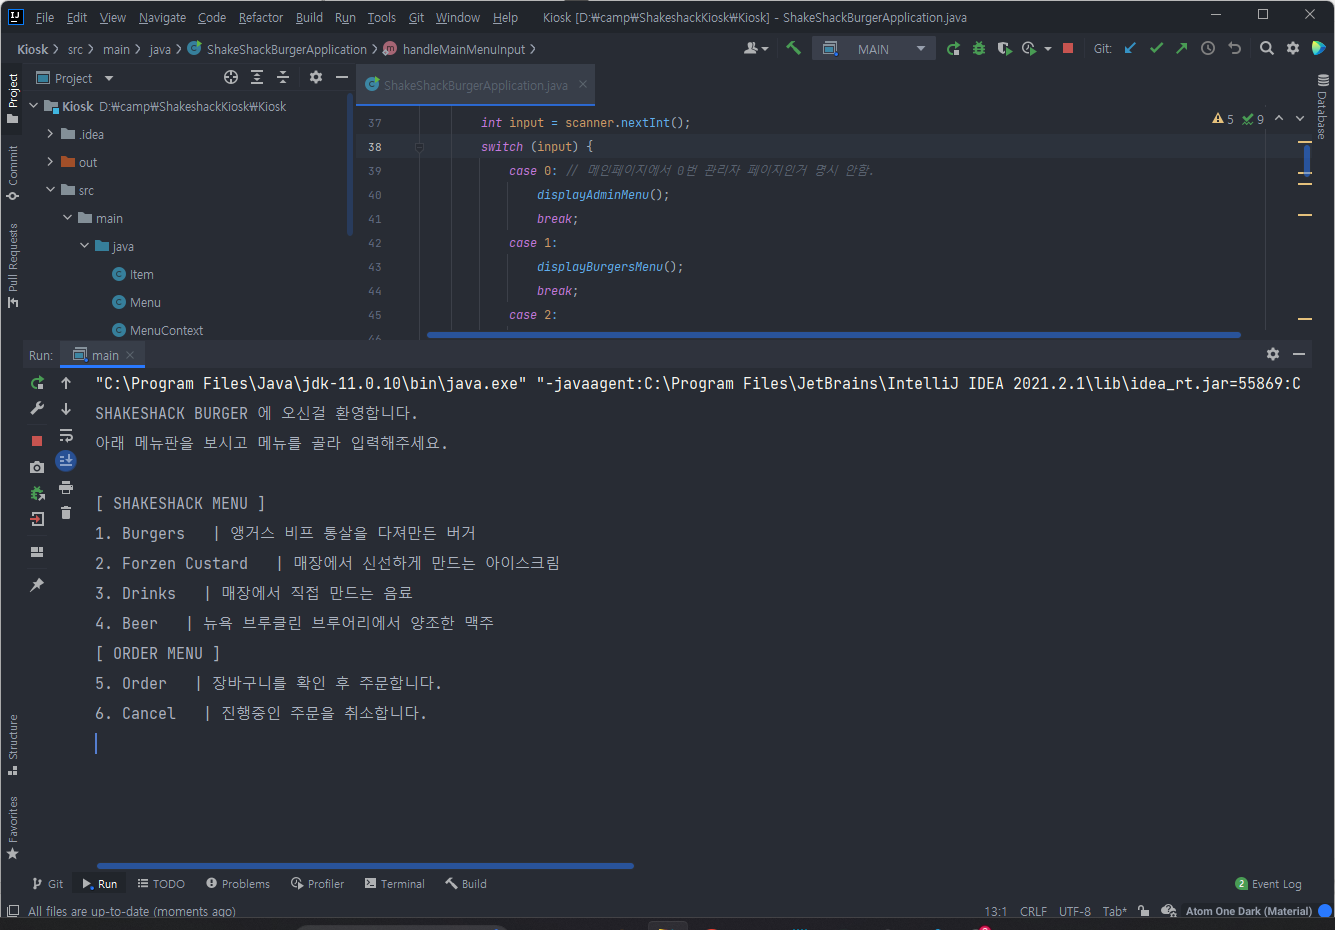
Task: Toggle the Structure tool window stripe button
Action: [x=13, y=744]
